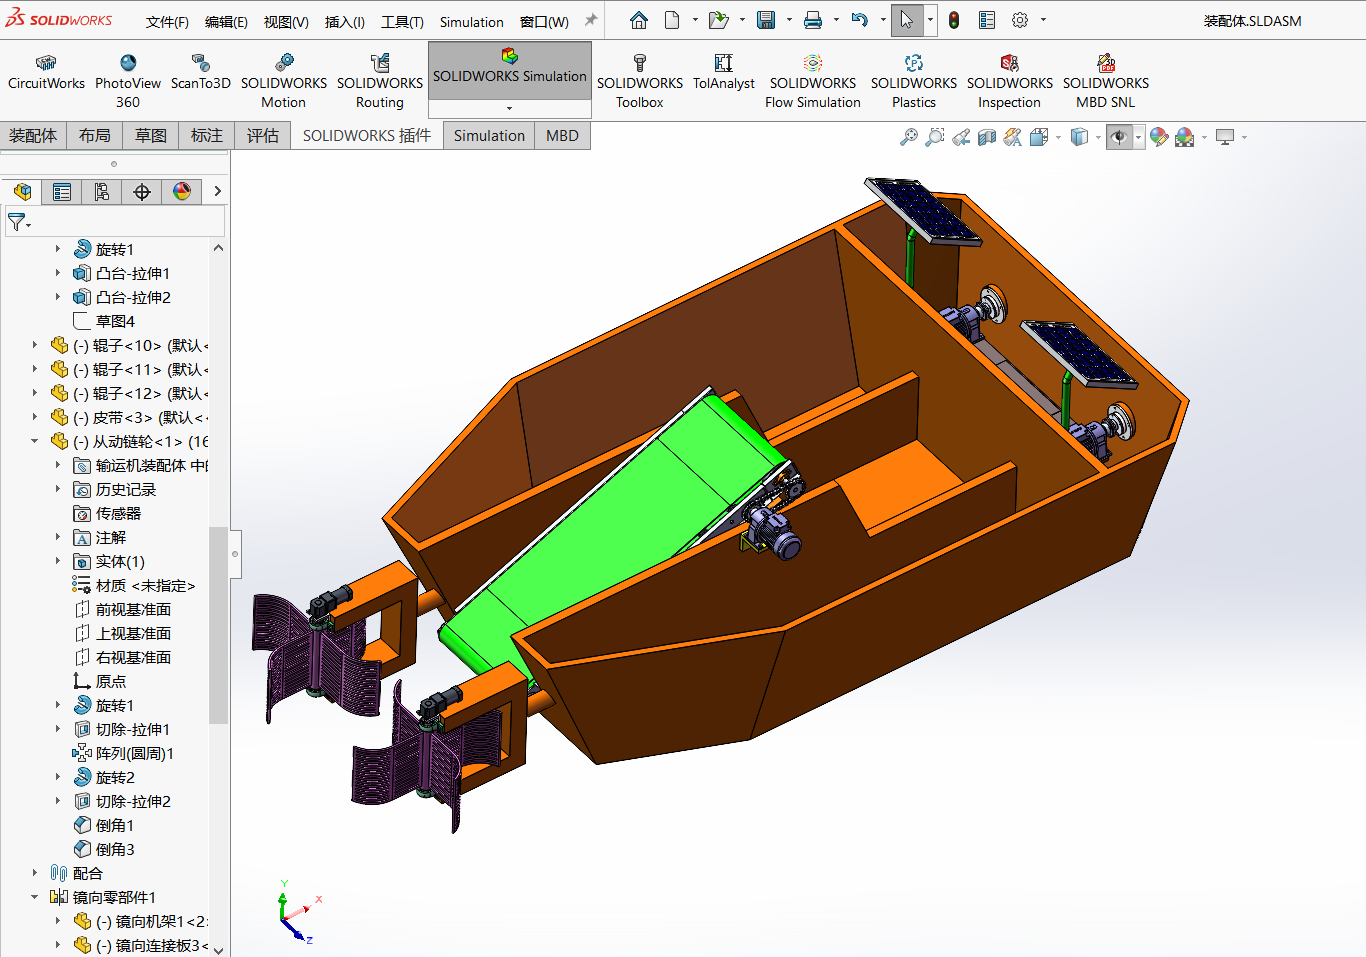Open the Edit Appearance color tool
1366x957 pixels.
click(x=1159, y=137)
